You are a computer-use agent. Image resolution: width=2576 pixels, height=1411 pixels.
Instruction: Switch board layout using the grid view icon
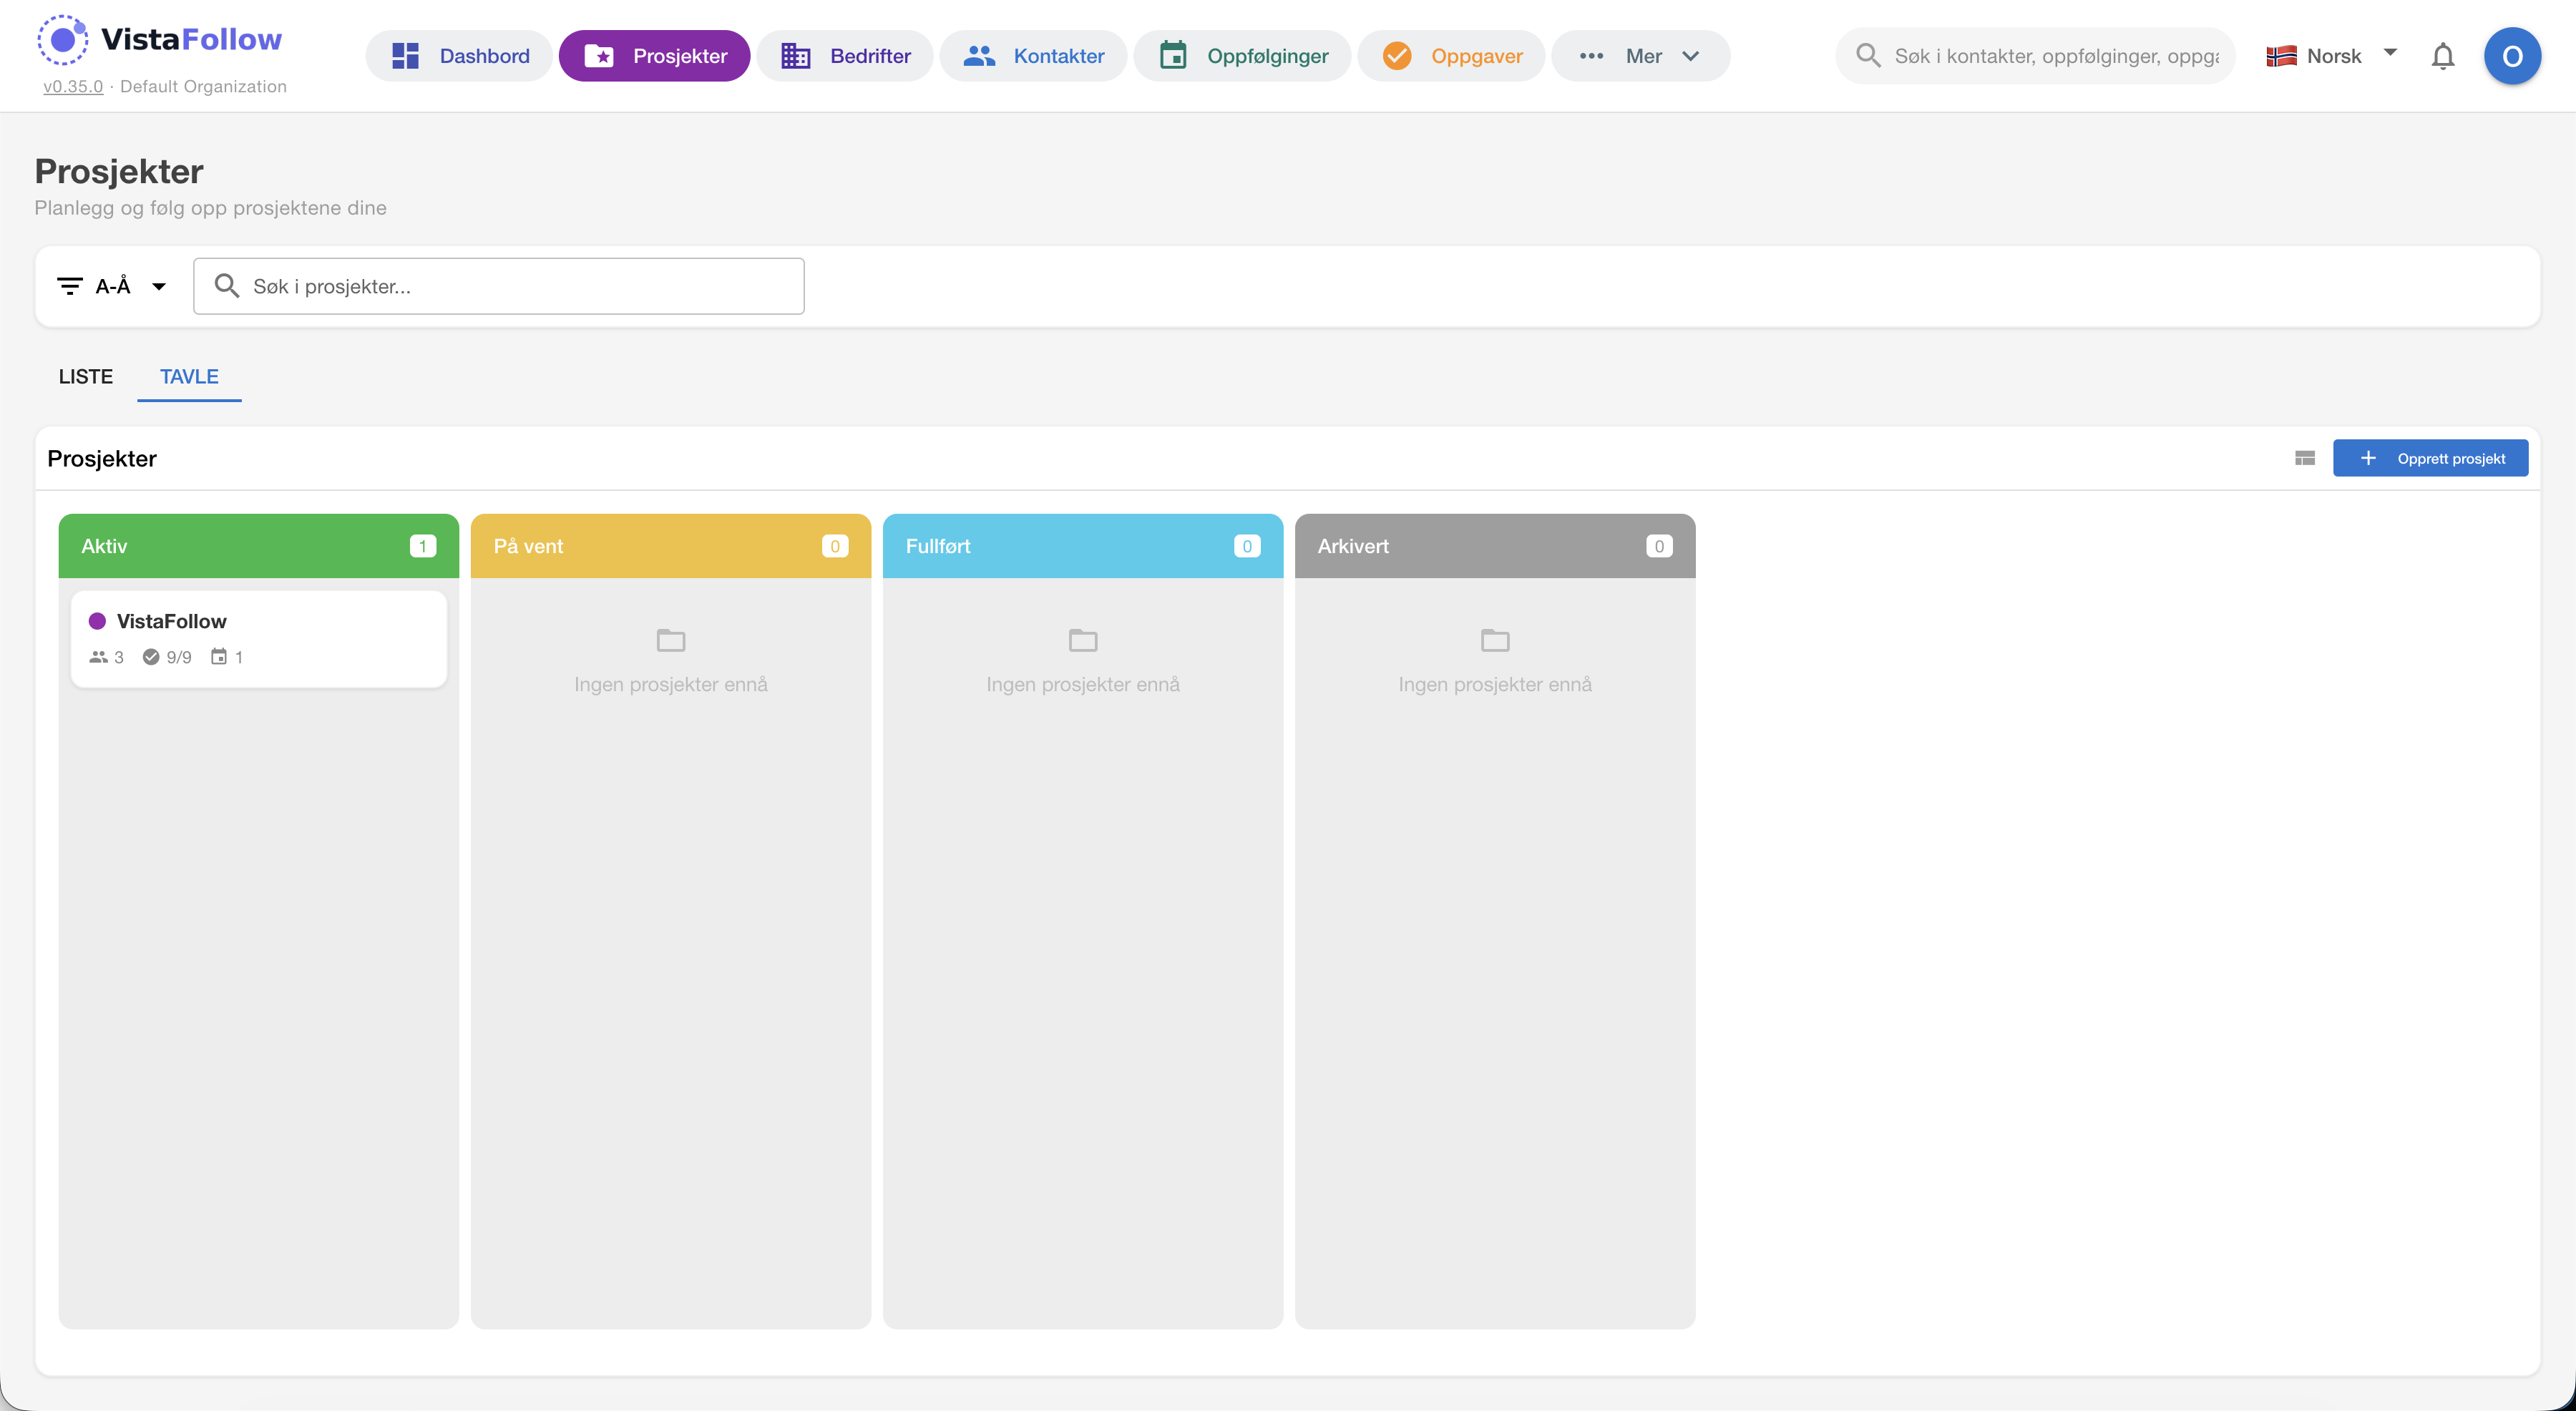(2305, 458)
